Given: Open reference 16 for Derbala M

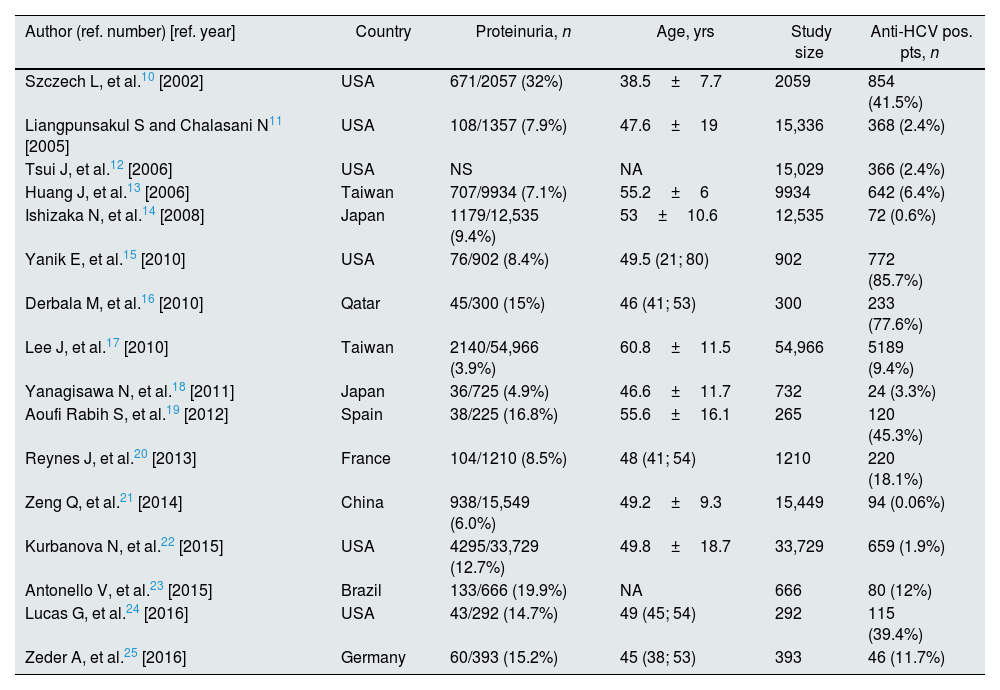Looking at the screenshot, I should (149, 299).
